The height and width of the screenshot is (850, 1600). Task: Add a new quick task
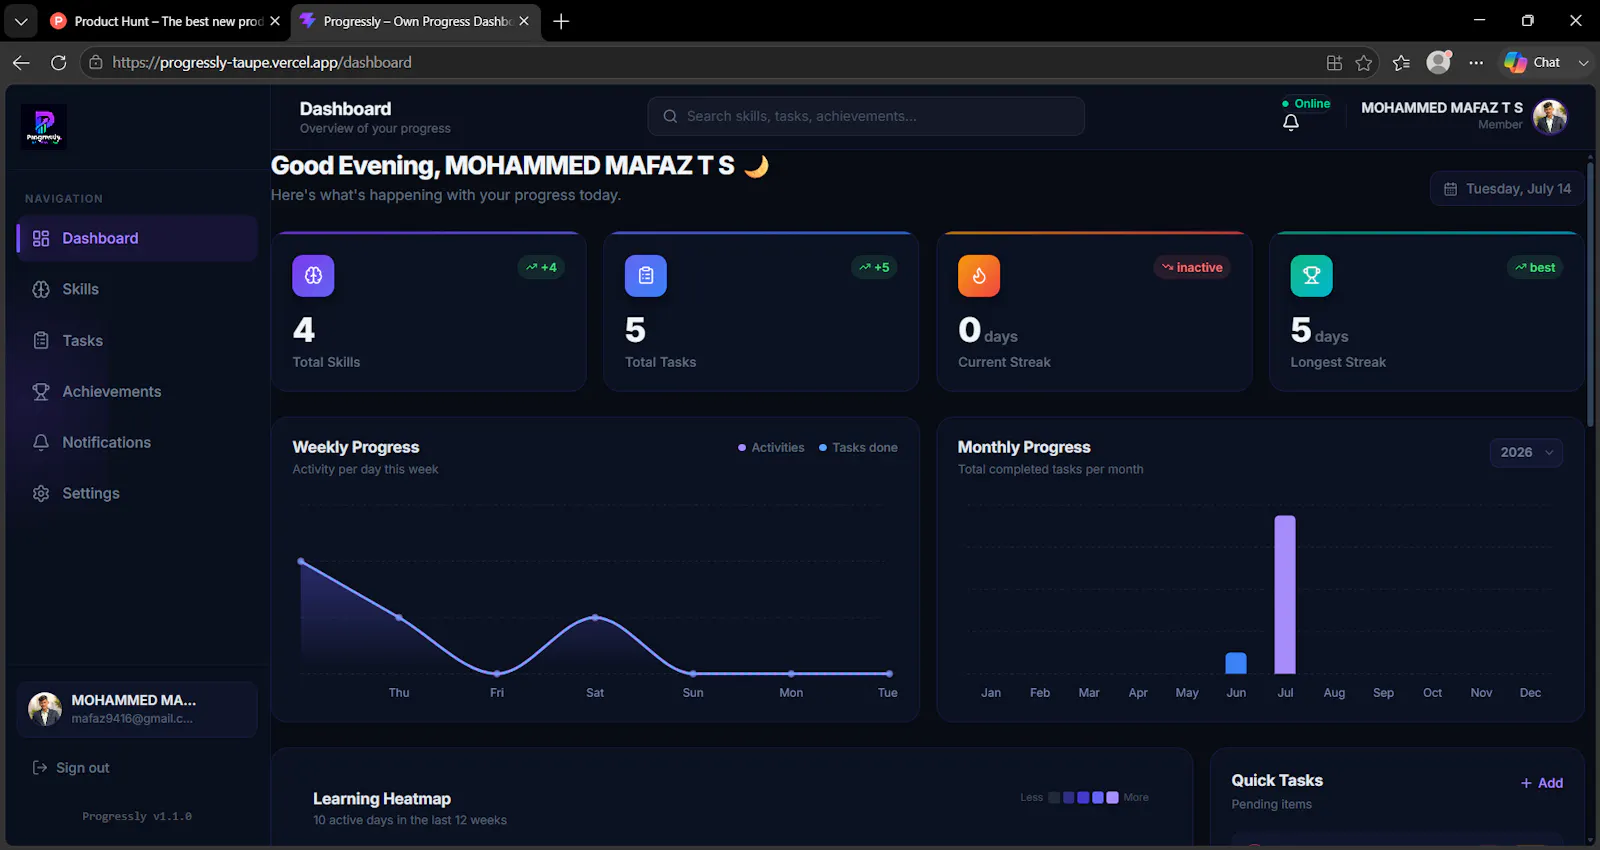click(x=1542, y=783)
